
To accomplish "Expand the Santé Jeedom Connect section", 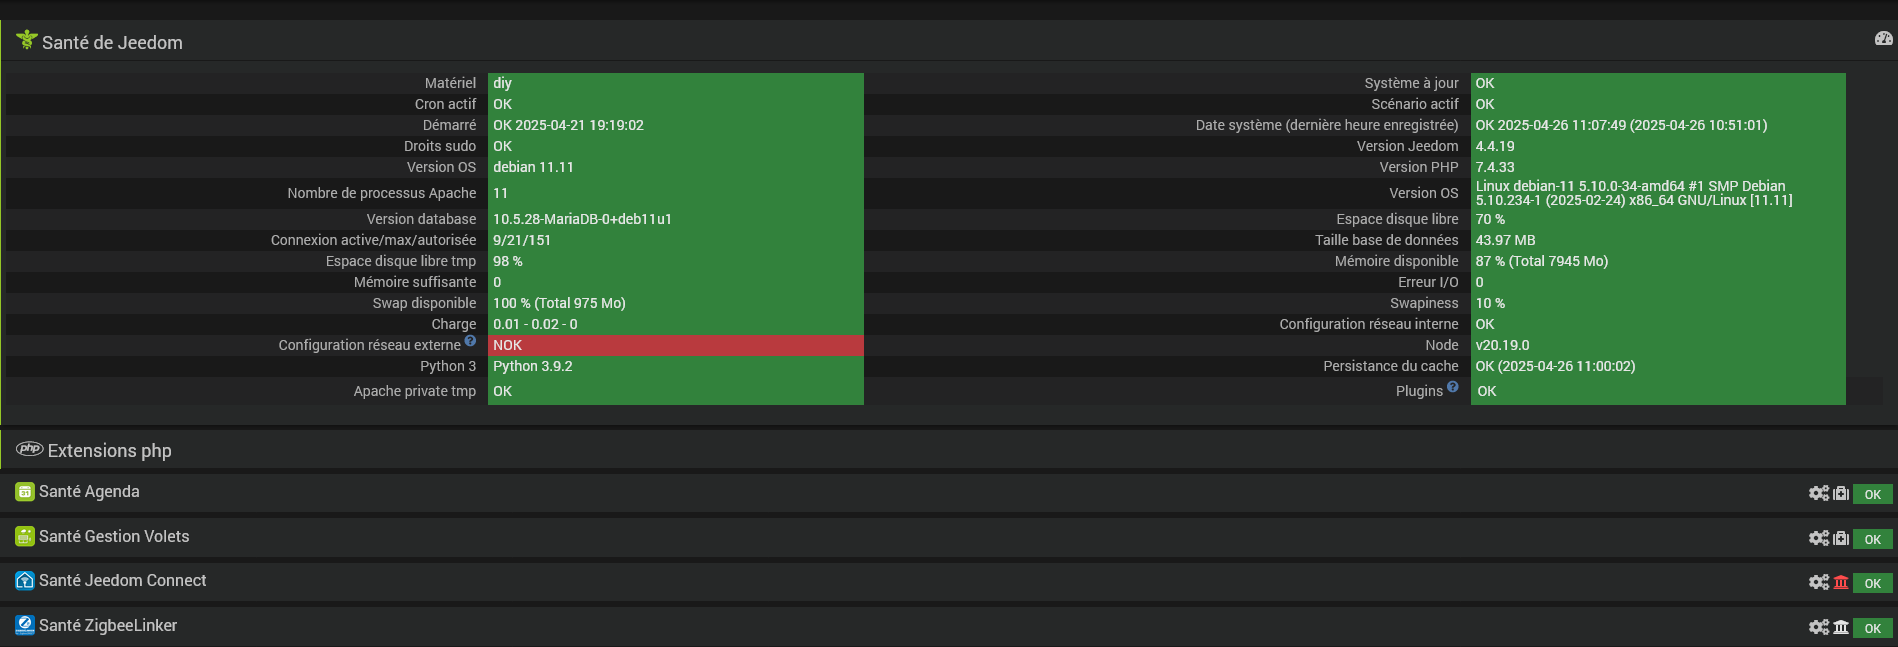I will tap(122, 580).
